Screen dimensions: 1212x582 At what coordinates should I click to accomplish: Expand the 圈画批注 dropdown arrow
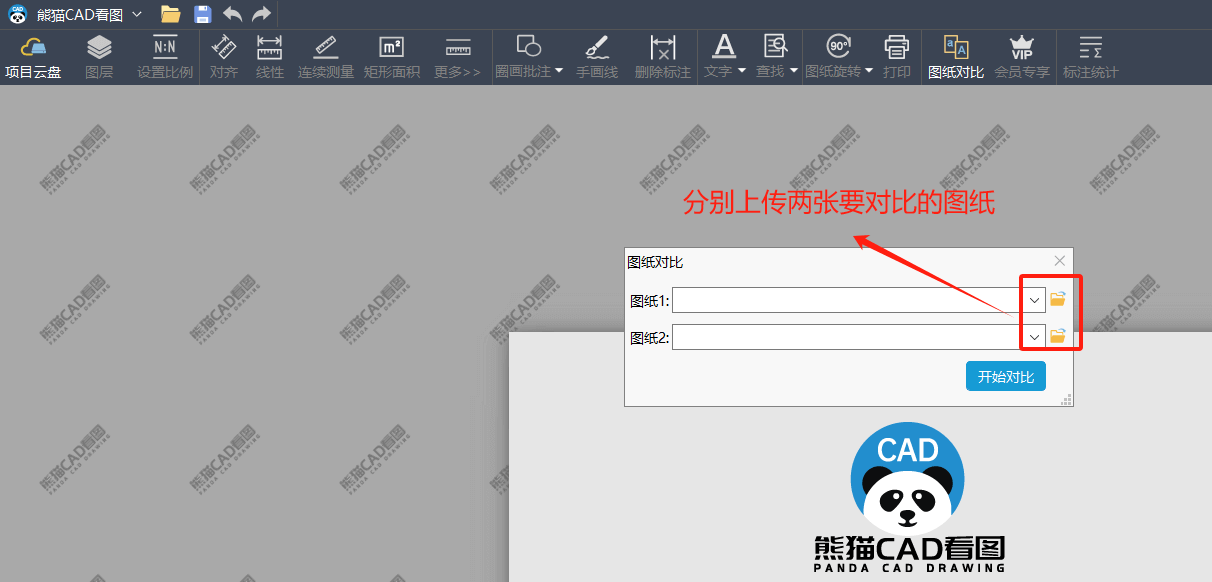click(x=559, y=71)
